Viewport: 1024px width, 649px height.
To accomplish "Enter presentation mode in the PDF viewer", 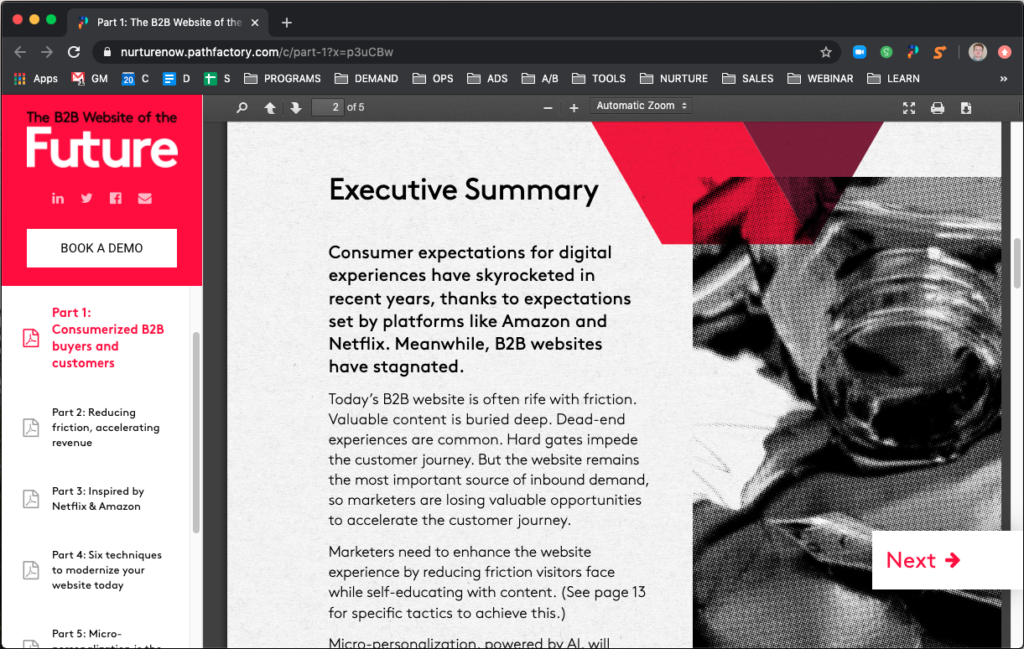I will coord(908,107).
